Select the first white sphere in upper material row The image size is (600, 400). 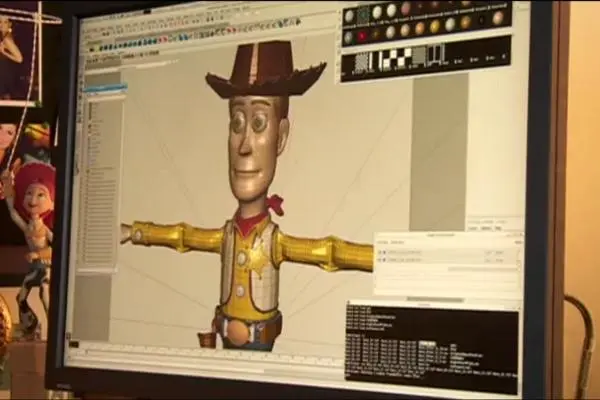[x=349, y=16]
